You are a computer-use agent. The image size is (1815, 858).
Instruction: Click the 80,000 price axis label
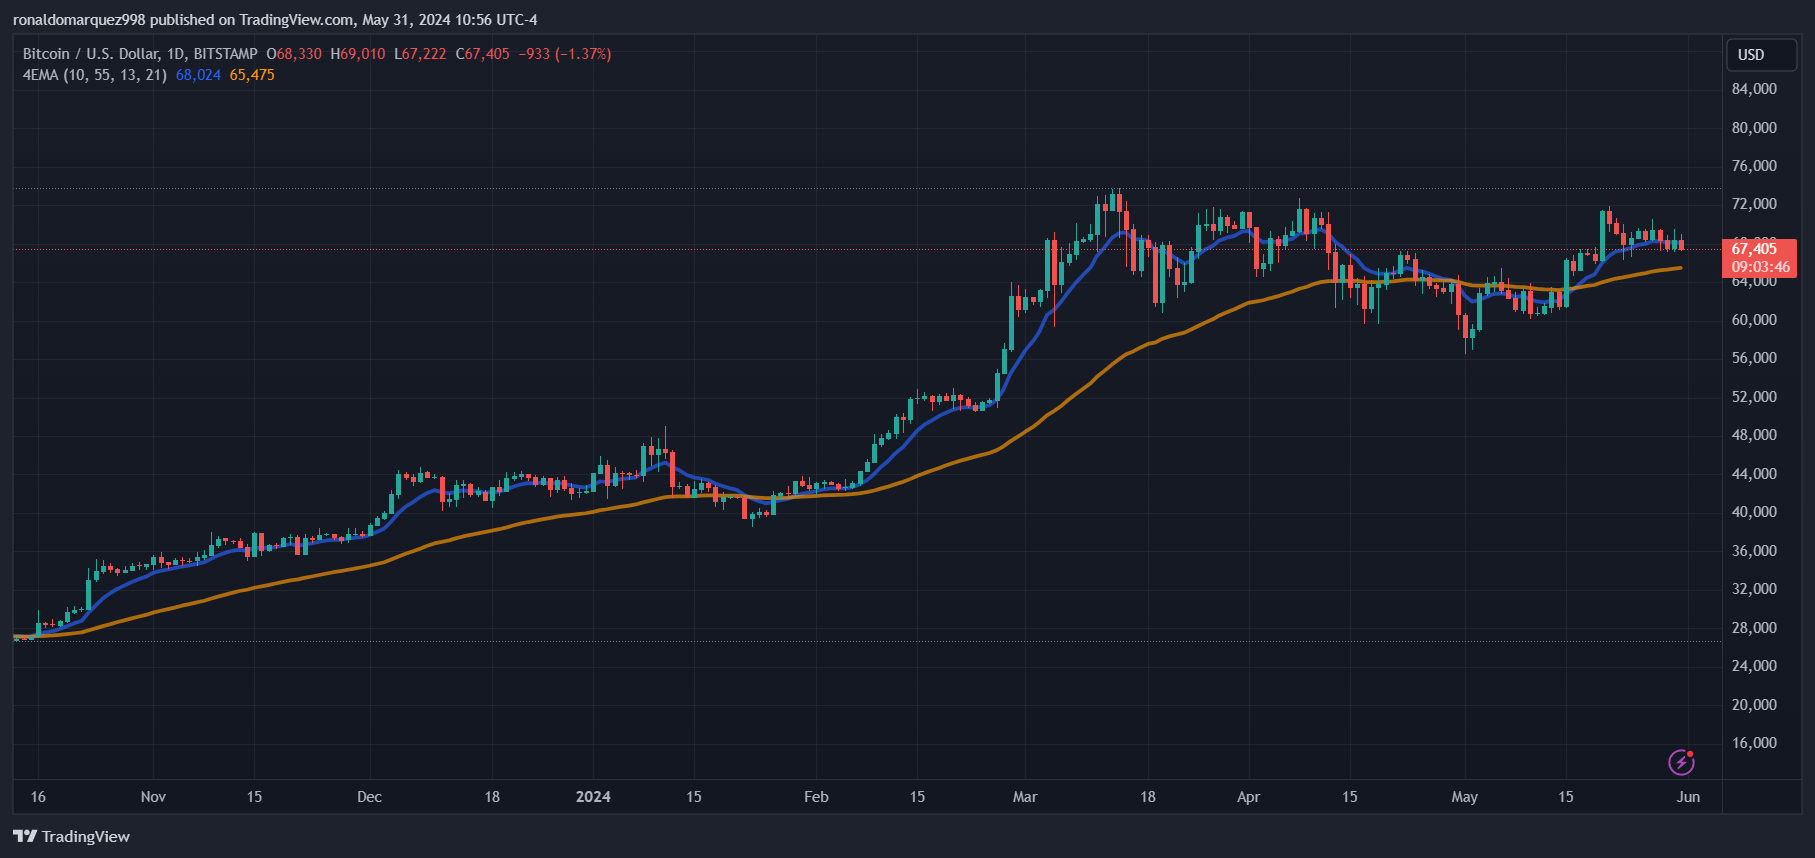(x=1754, y=128)
